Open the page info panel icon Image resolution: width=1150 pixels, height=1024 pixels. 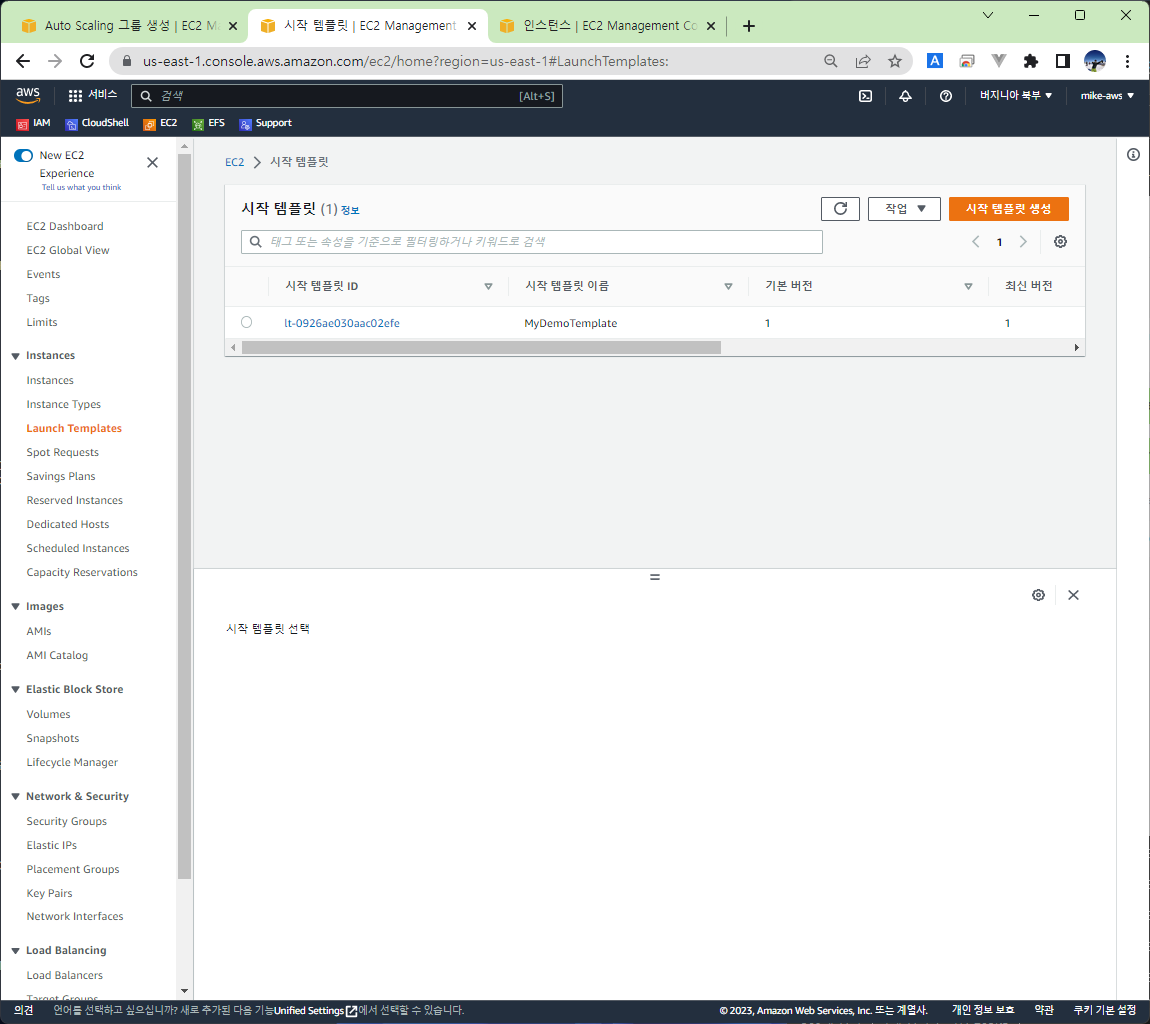tap(1133, 155)
